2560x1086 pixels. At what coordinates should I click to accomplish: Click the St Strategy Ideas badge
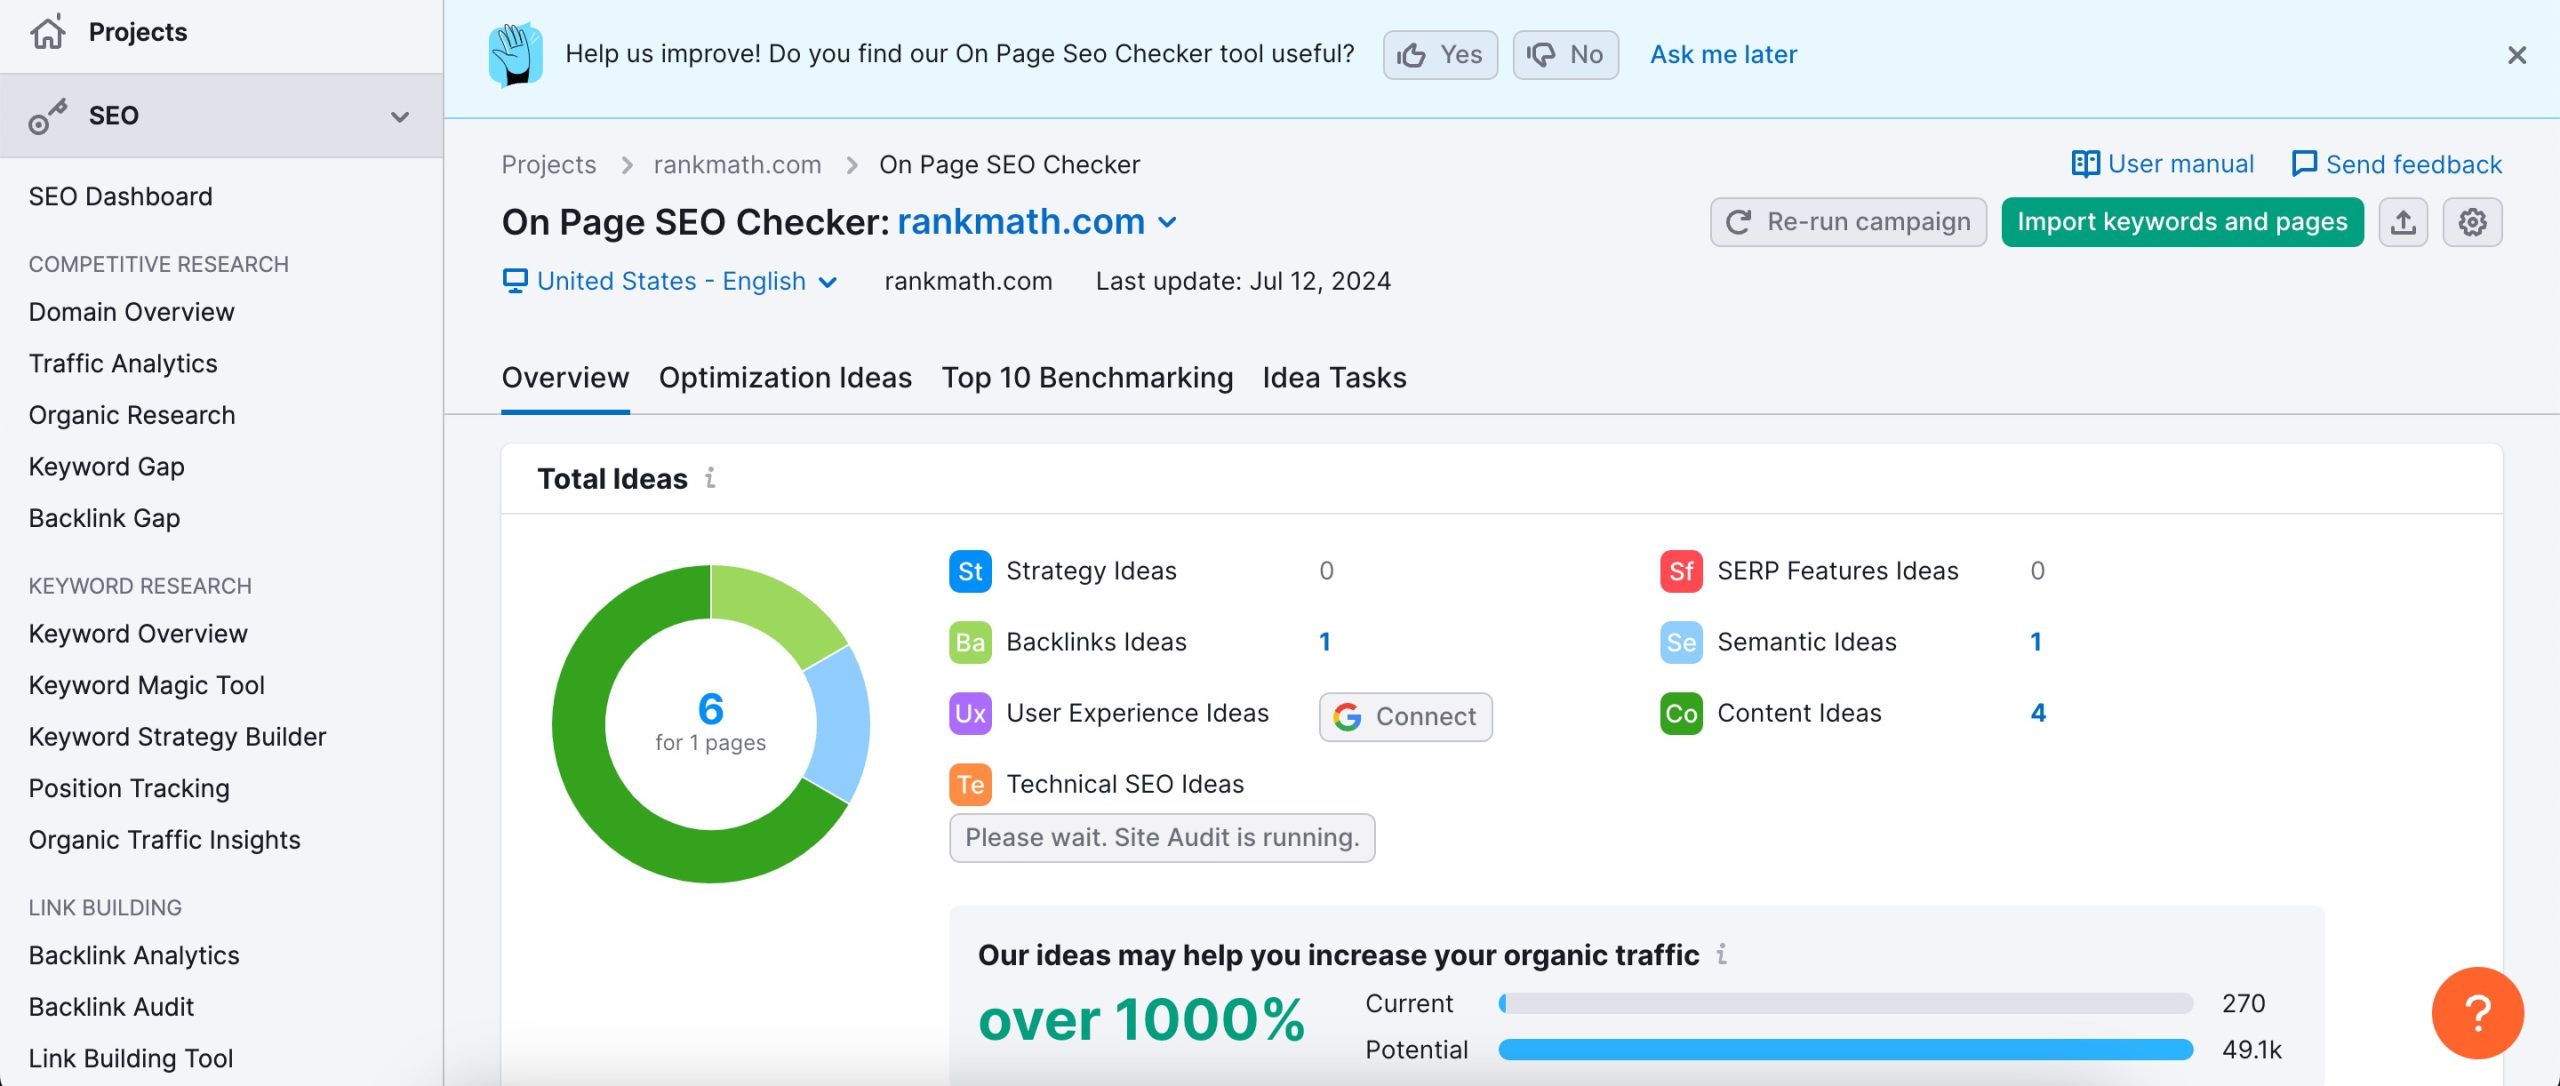[x=970, y=571]
